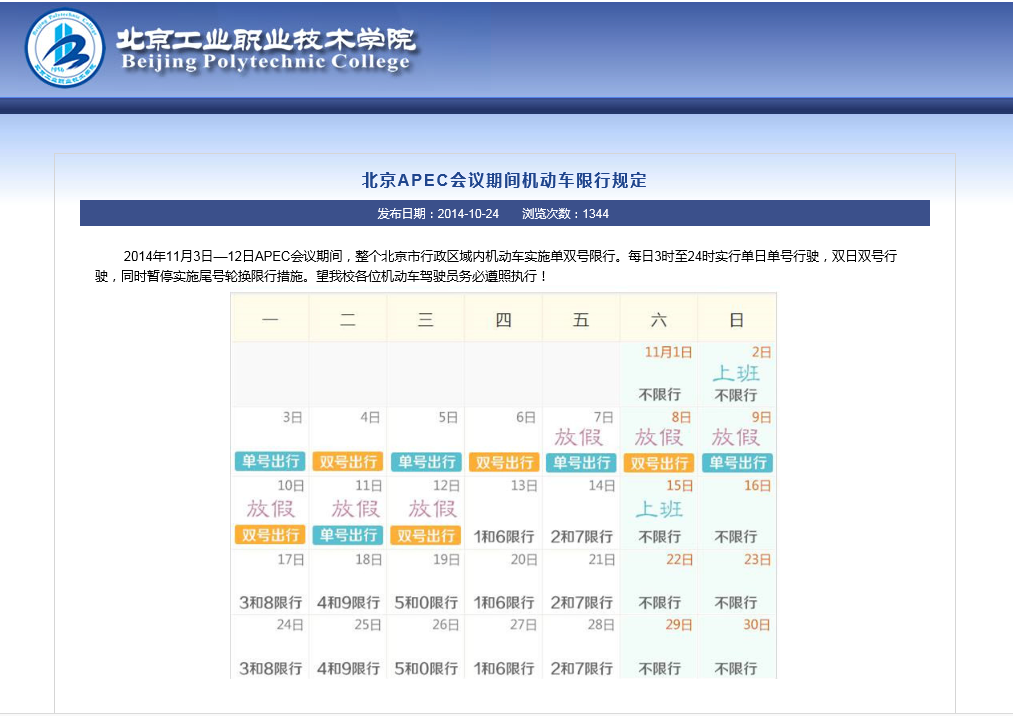Click the view count 浏览次数:1344
This screenshot has width=1013, height=716.
[x=565, y=214]
